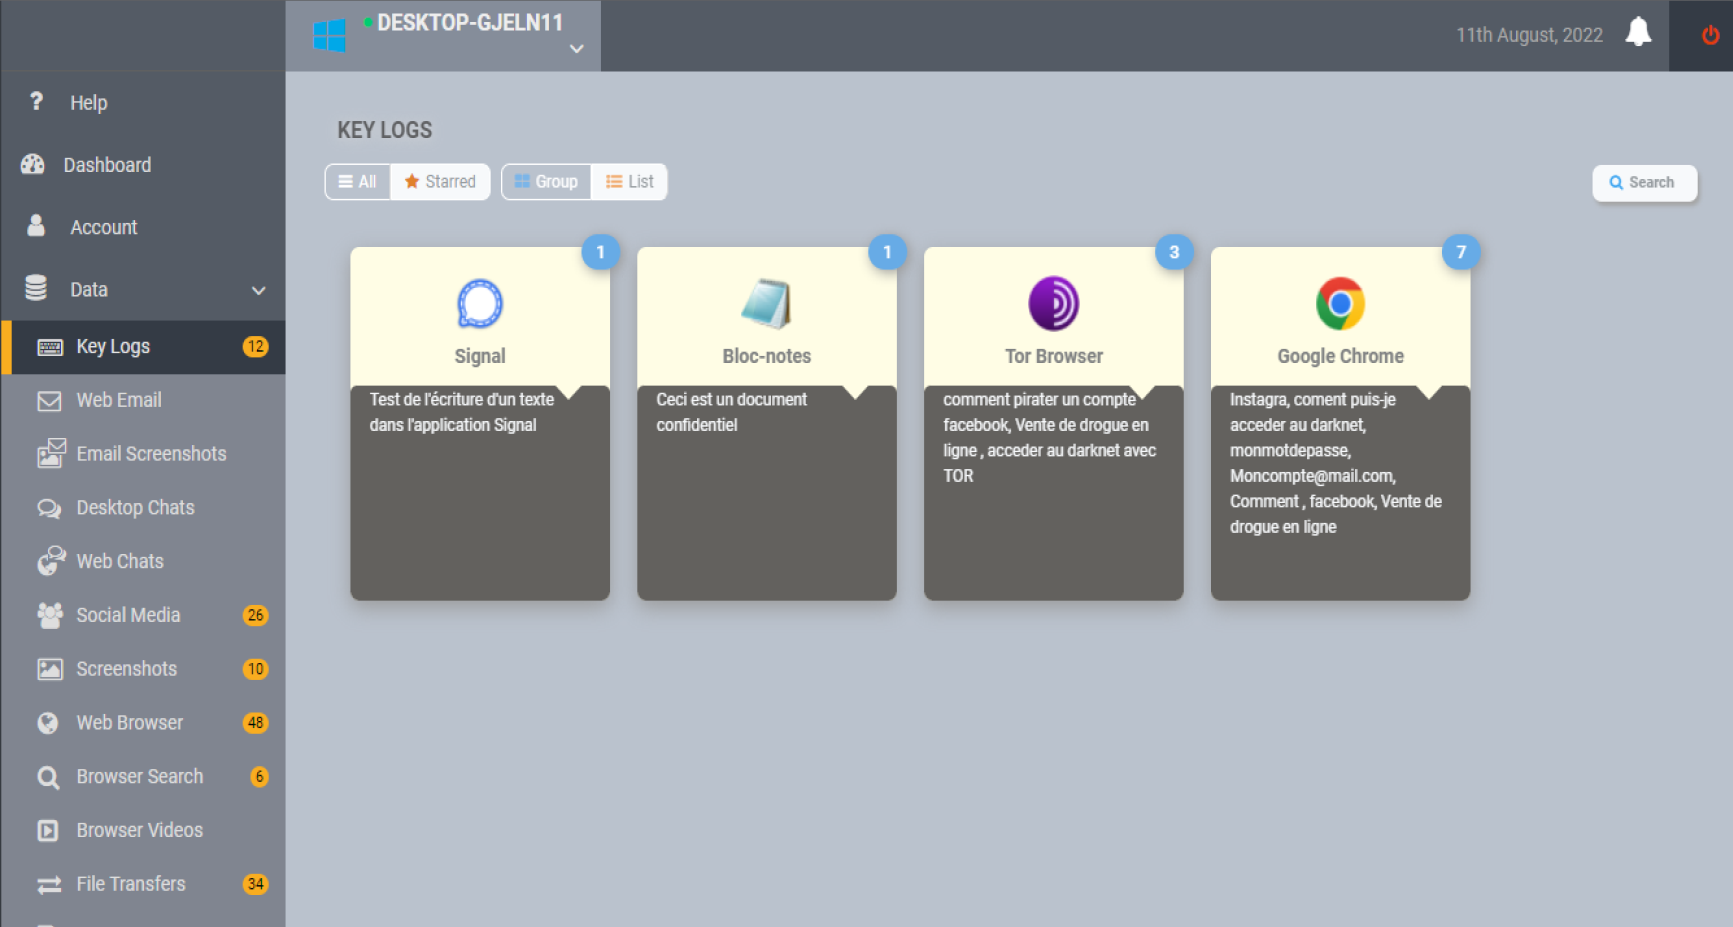The width and height of the screenshot is (1733, 927).
Task: Show all key logs with All
Action: point(357,182)
